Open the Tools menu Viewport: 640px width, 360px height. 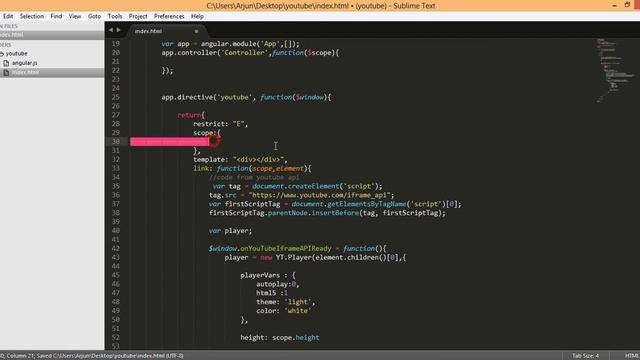pyautogui.click(x=115, y=16)
